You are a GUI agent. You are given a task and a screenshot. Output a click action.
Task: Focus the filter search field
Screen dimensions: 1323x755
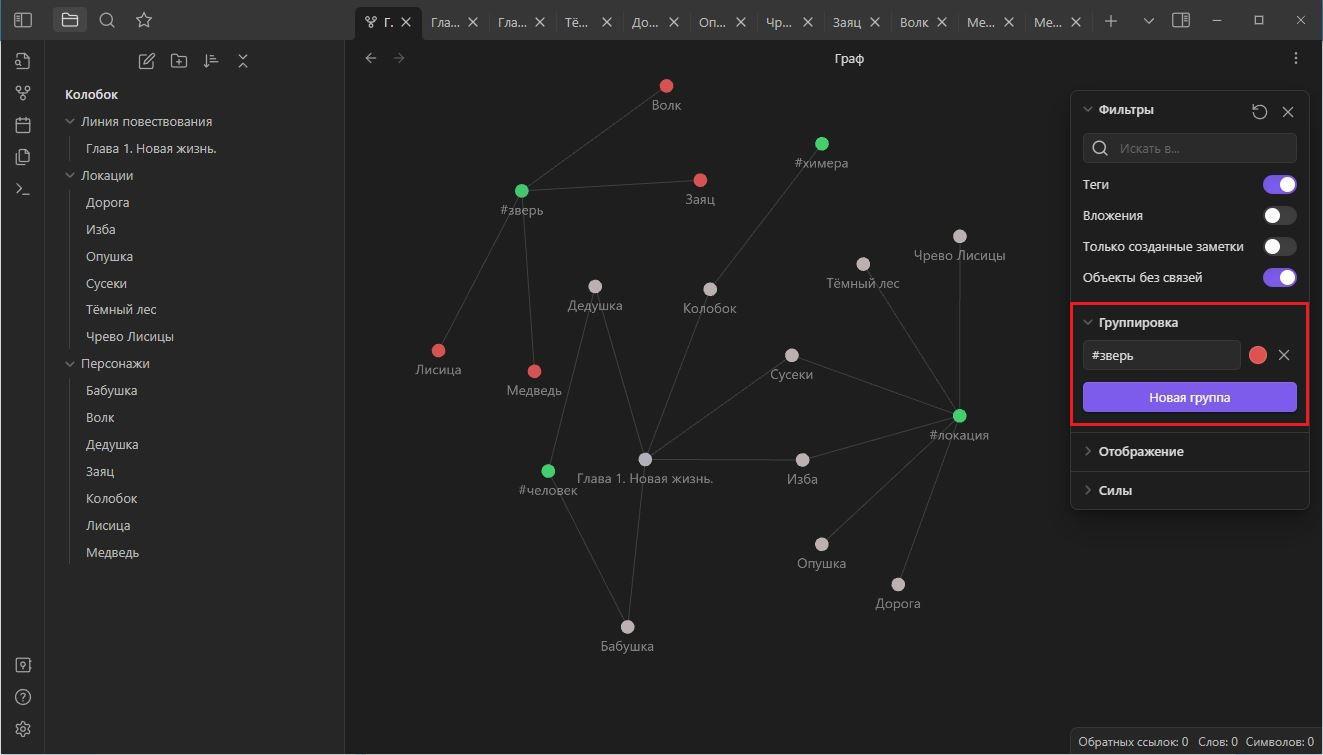[1190, 148]
